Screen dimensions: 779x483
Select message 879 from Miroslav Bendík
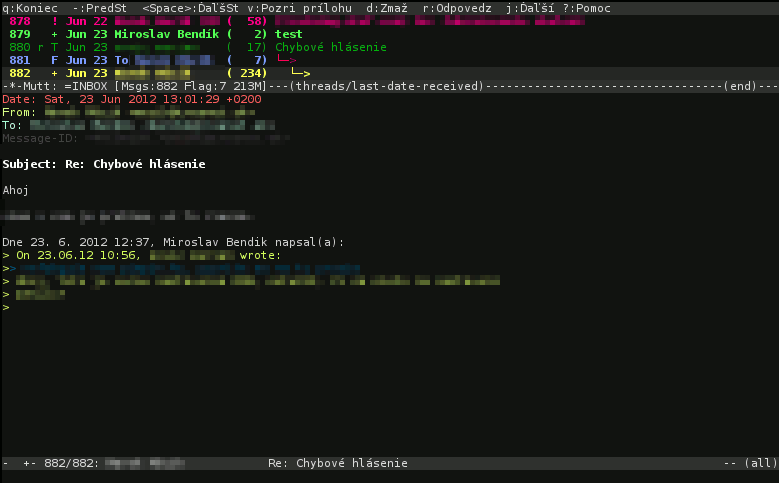click(390, 34)
